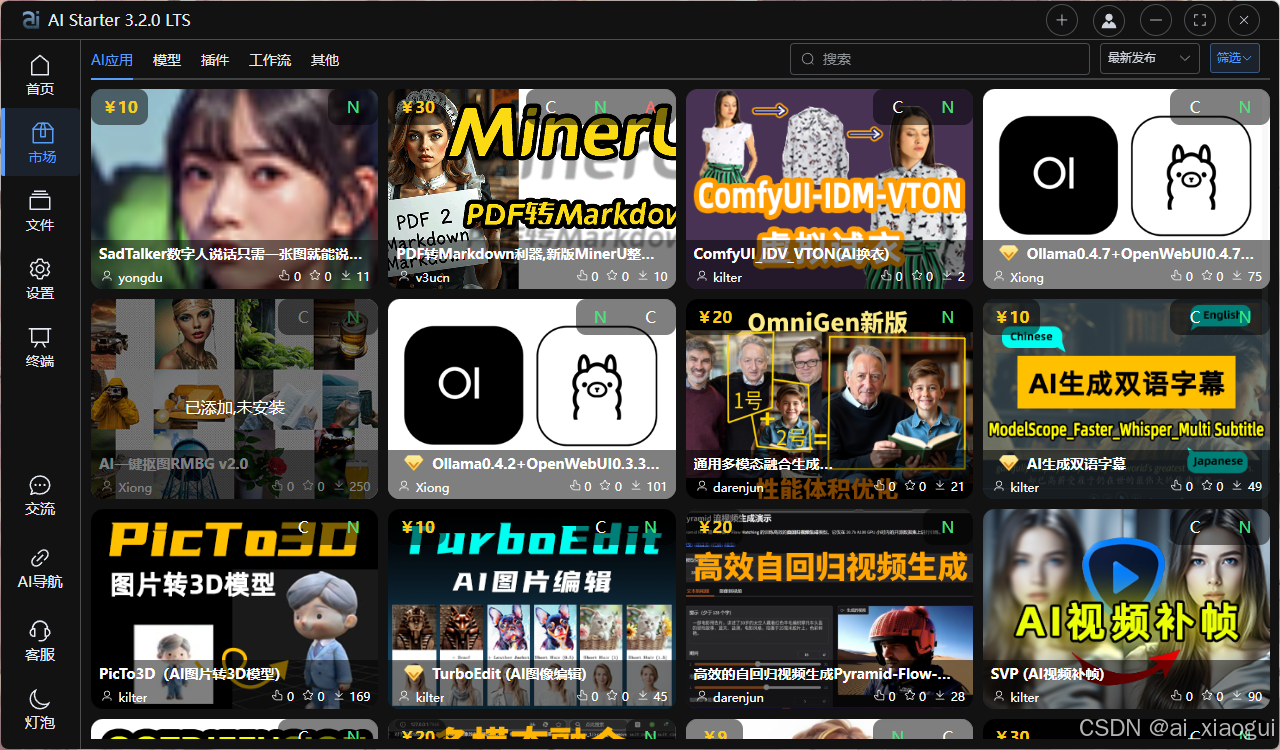The image size is (1280, 750).
Task: Contact 客服 customer support
Action: (x=40, y=641)
